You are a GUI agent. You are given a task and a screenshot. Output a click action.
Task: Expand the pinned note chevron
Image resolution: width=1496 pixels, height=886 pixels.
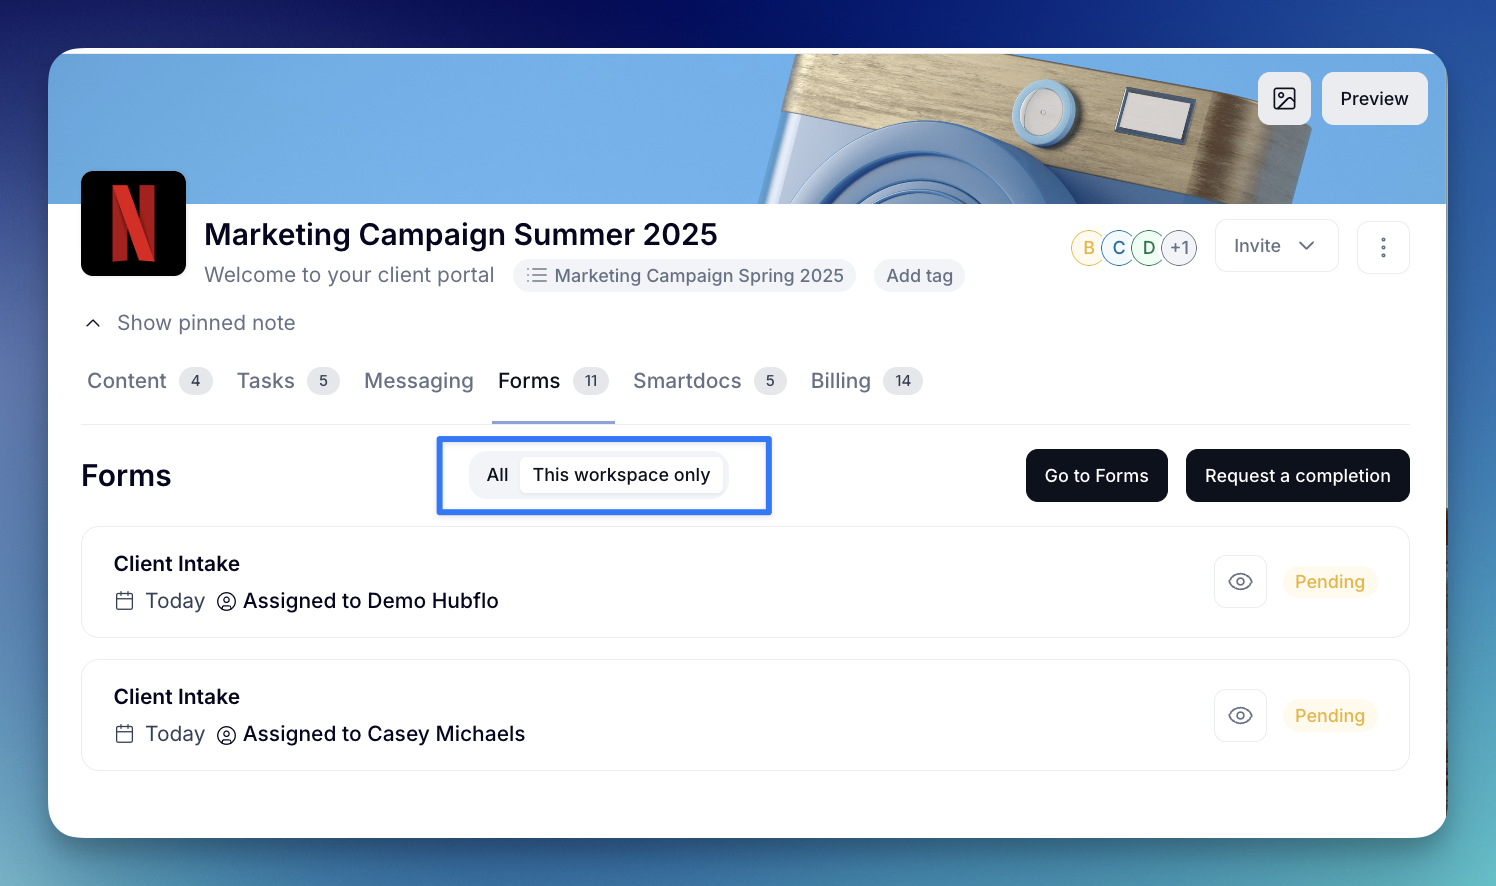[93, 323]
